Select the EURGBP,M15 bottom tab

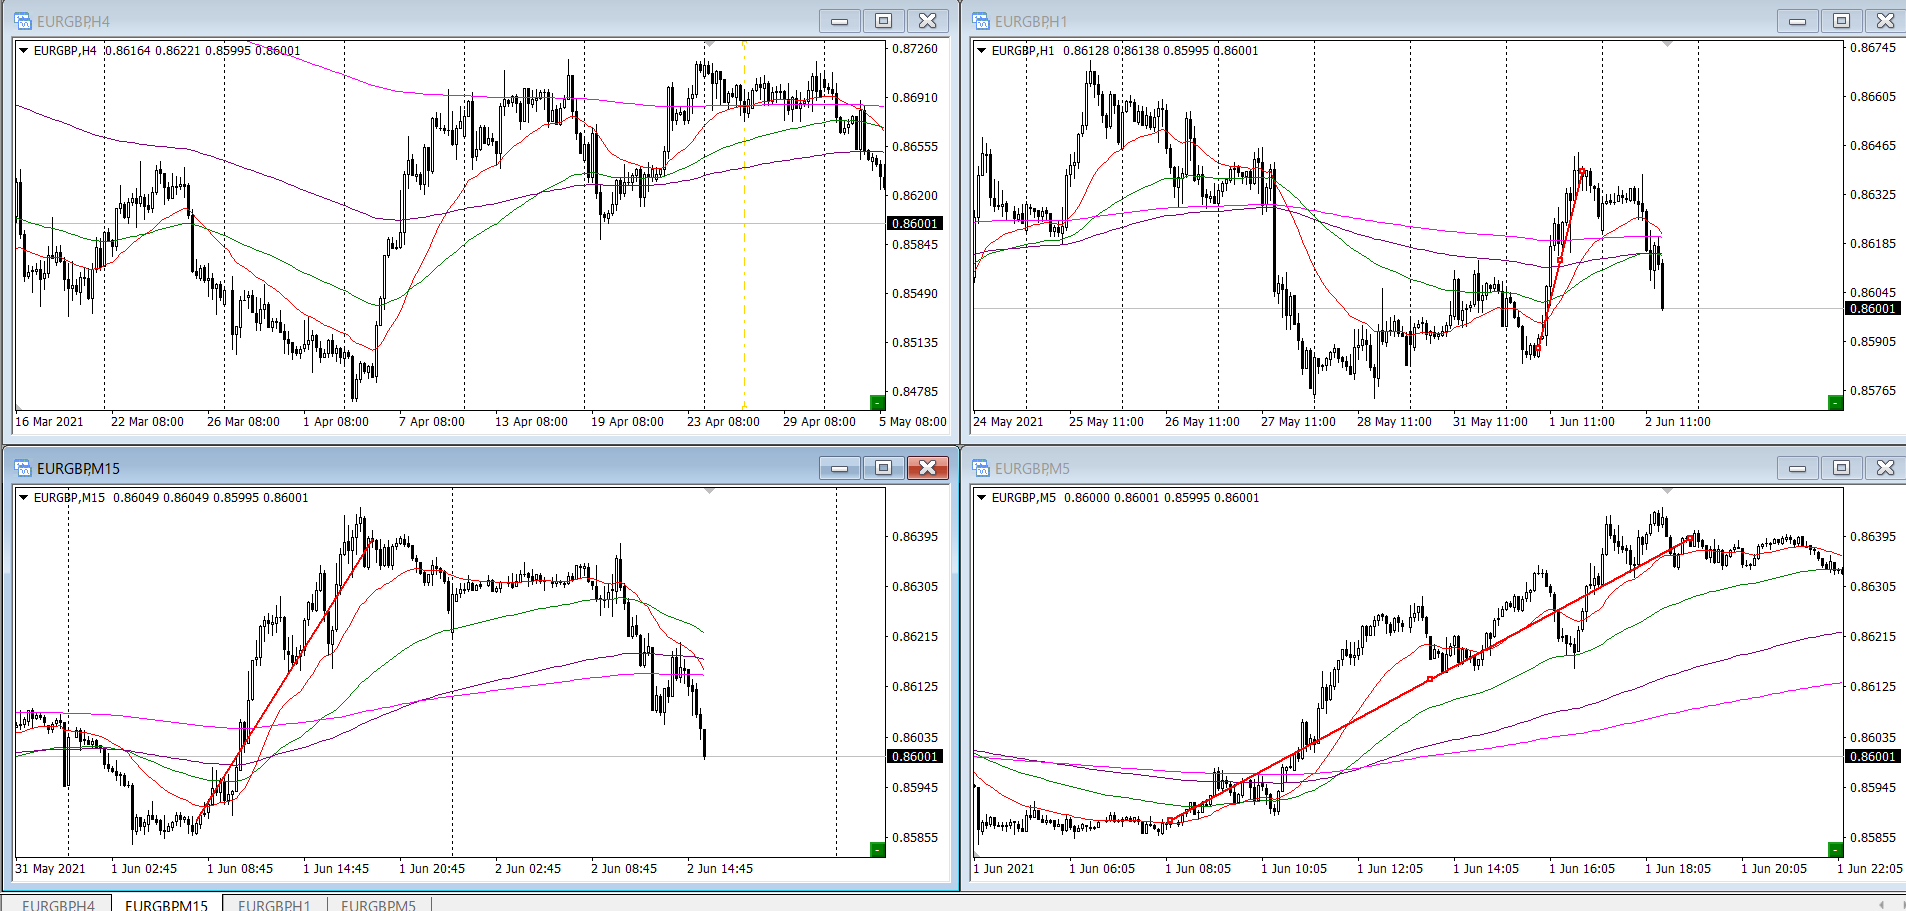coord(166,904)
